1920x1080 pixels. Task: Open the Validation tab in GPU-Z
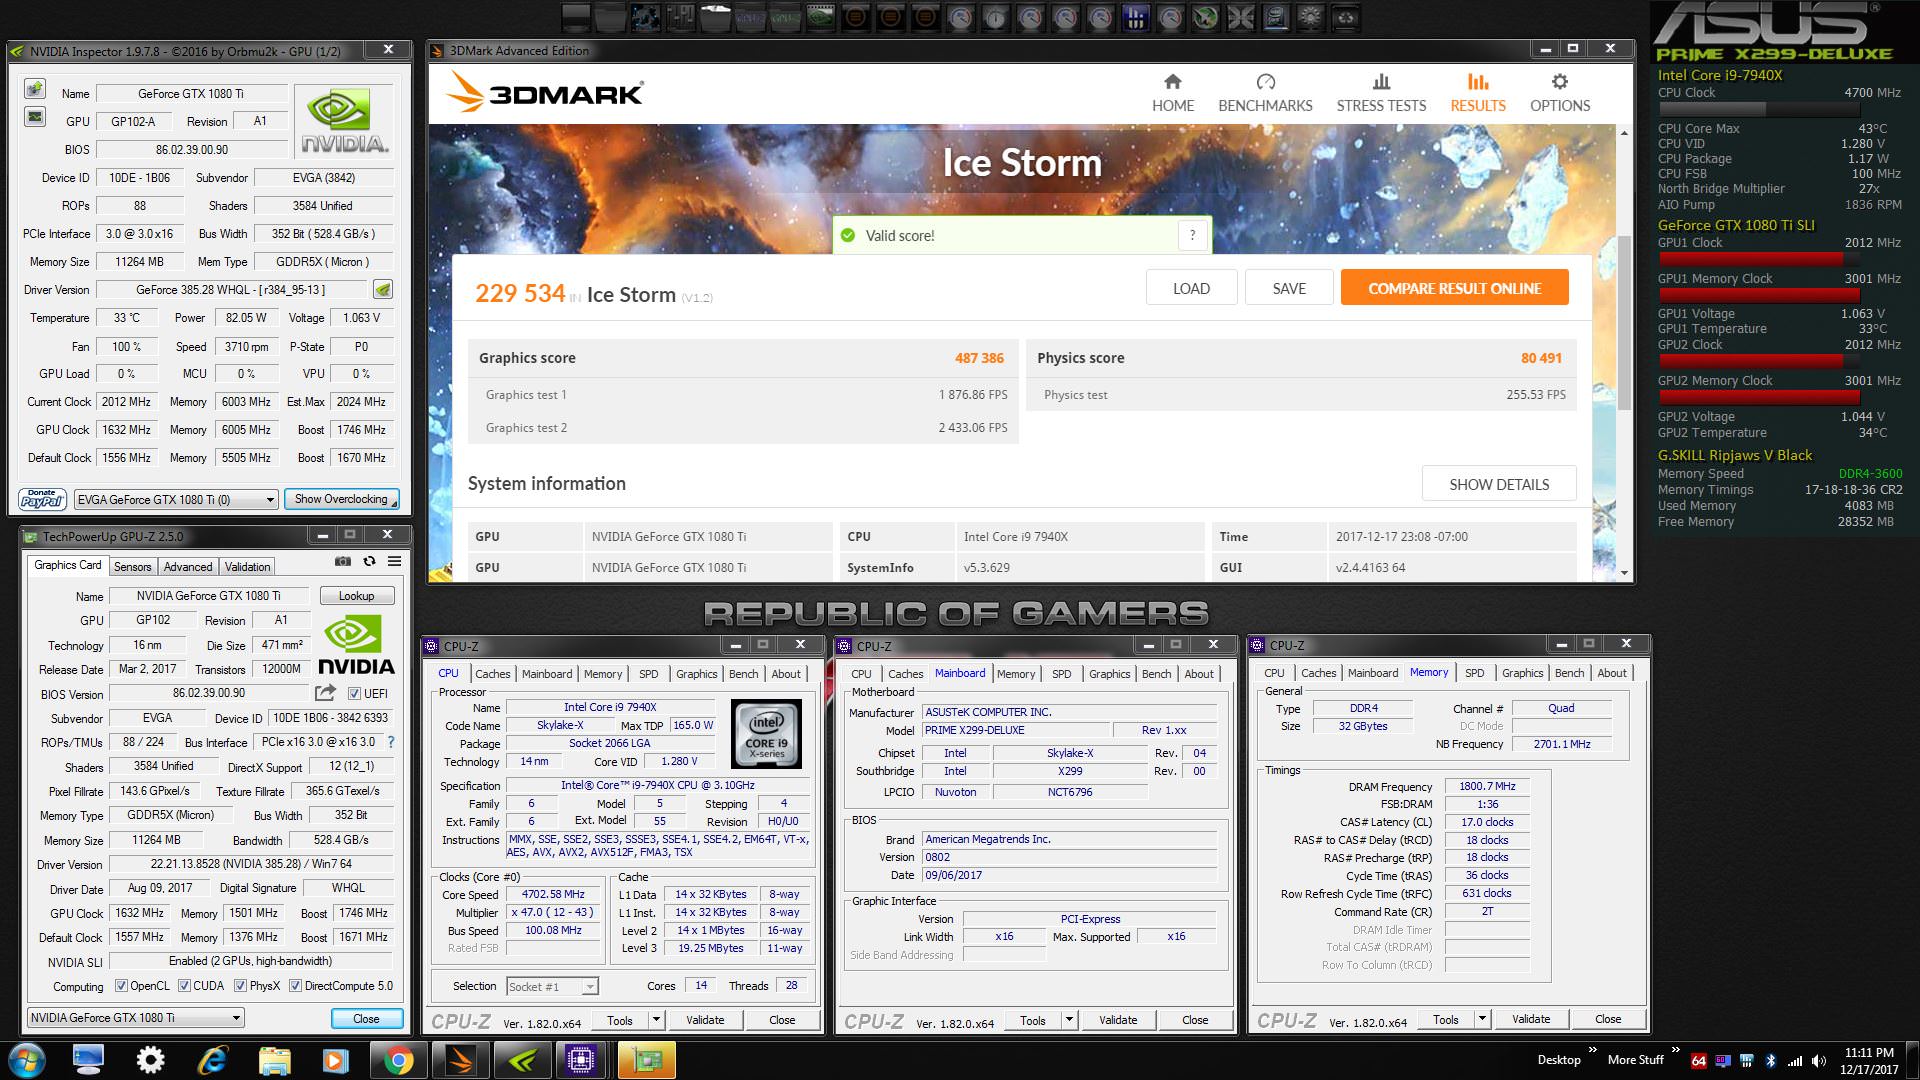point(247,566)
